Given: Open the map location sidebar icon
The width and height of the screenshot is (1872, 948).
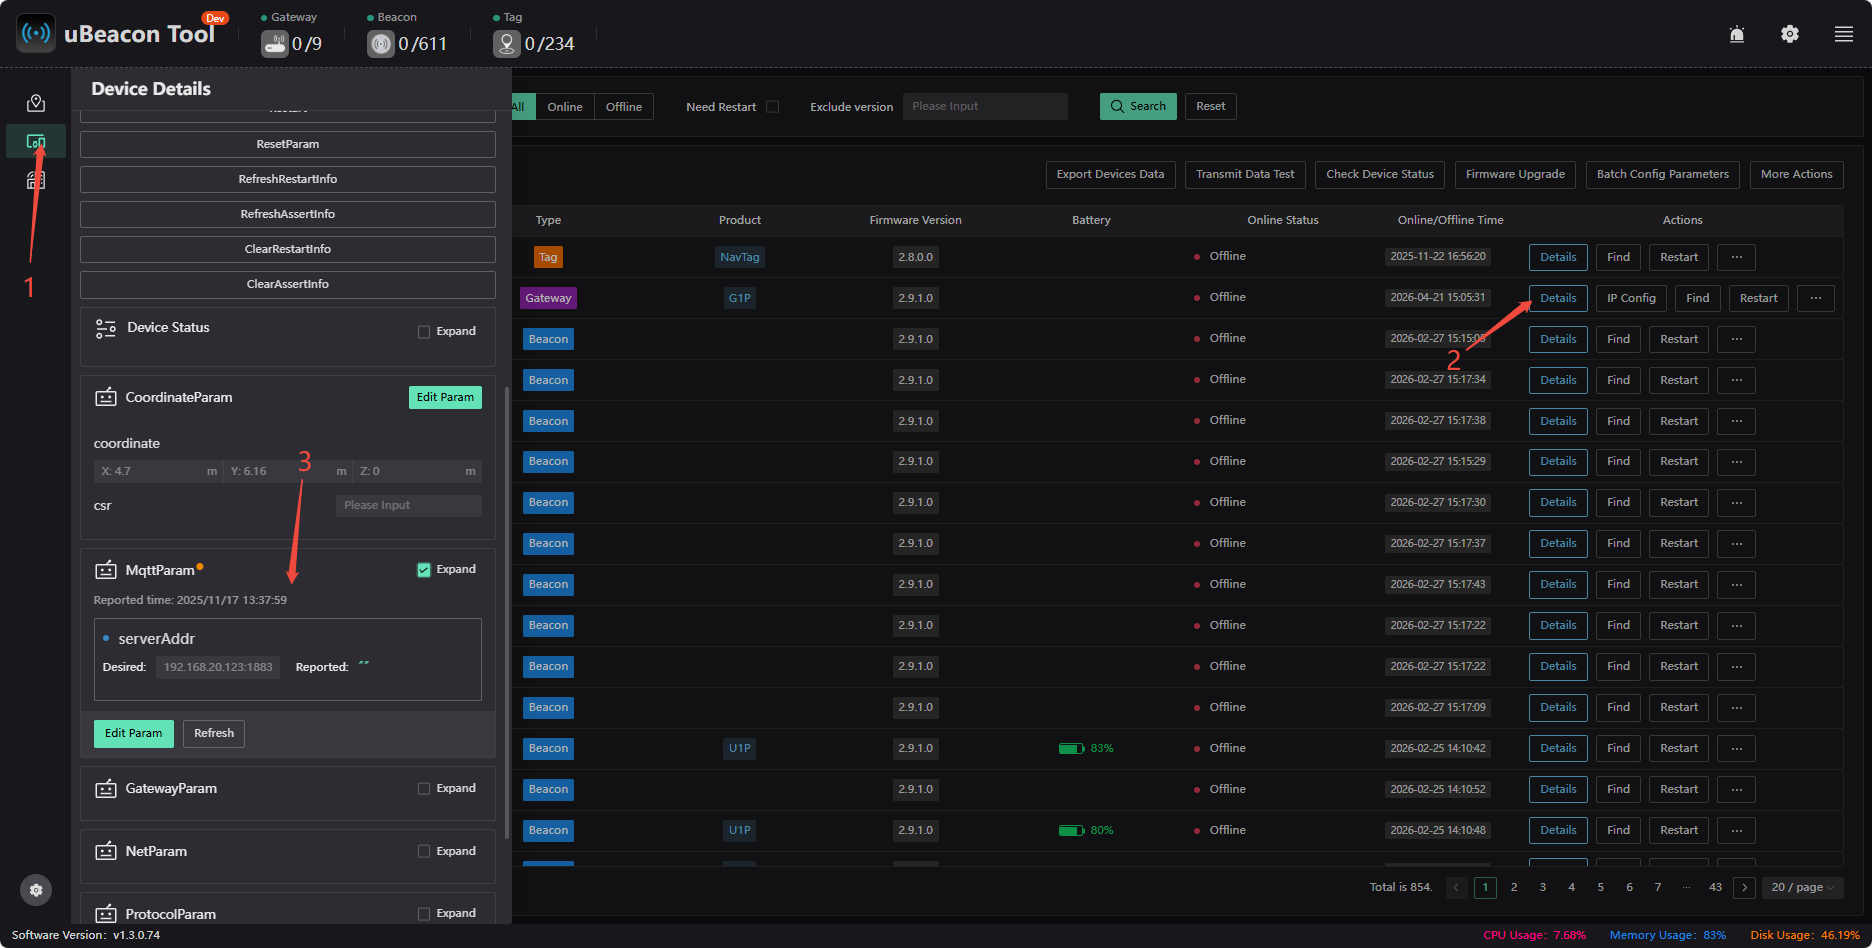Looking at the screenshot, I should pos(36,103).
